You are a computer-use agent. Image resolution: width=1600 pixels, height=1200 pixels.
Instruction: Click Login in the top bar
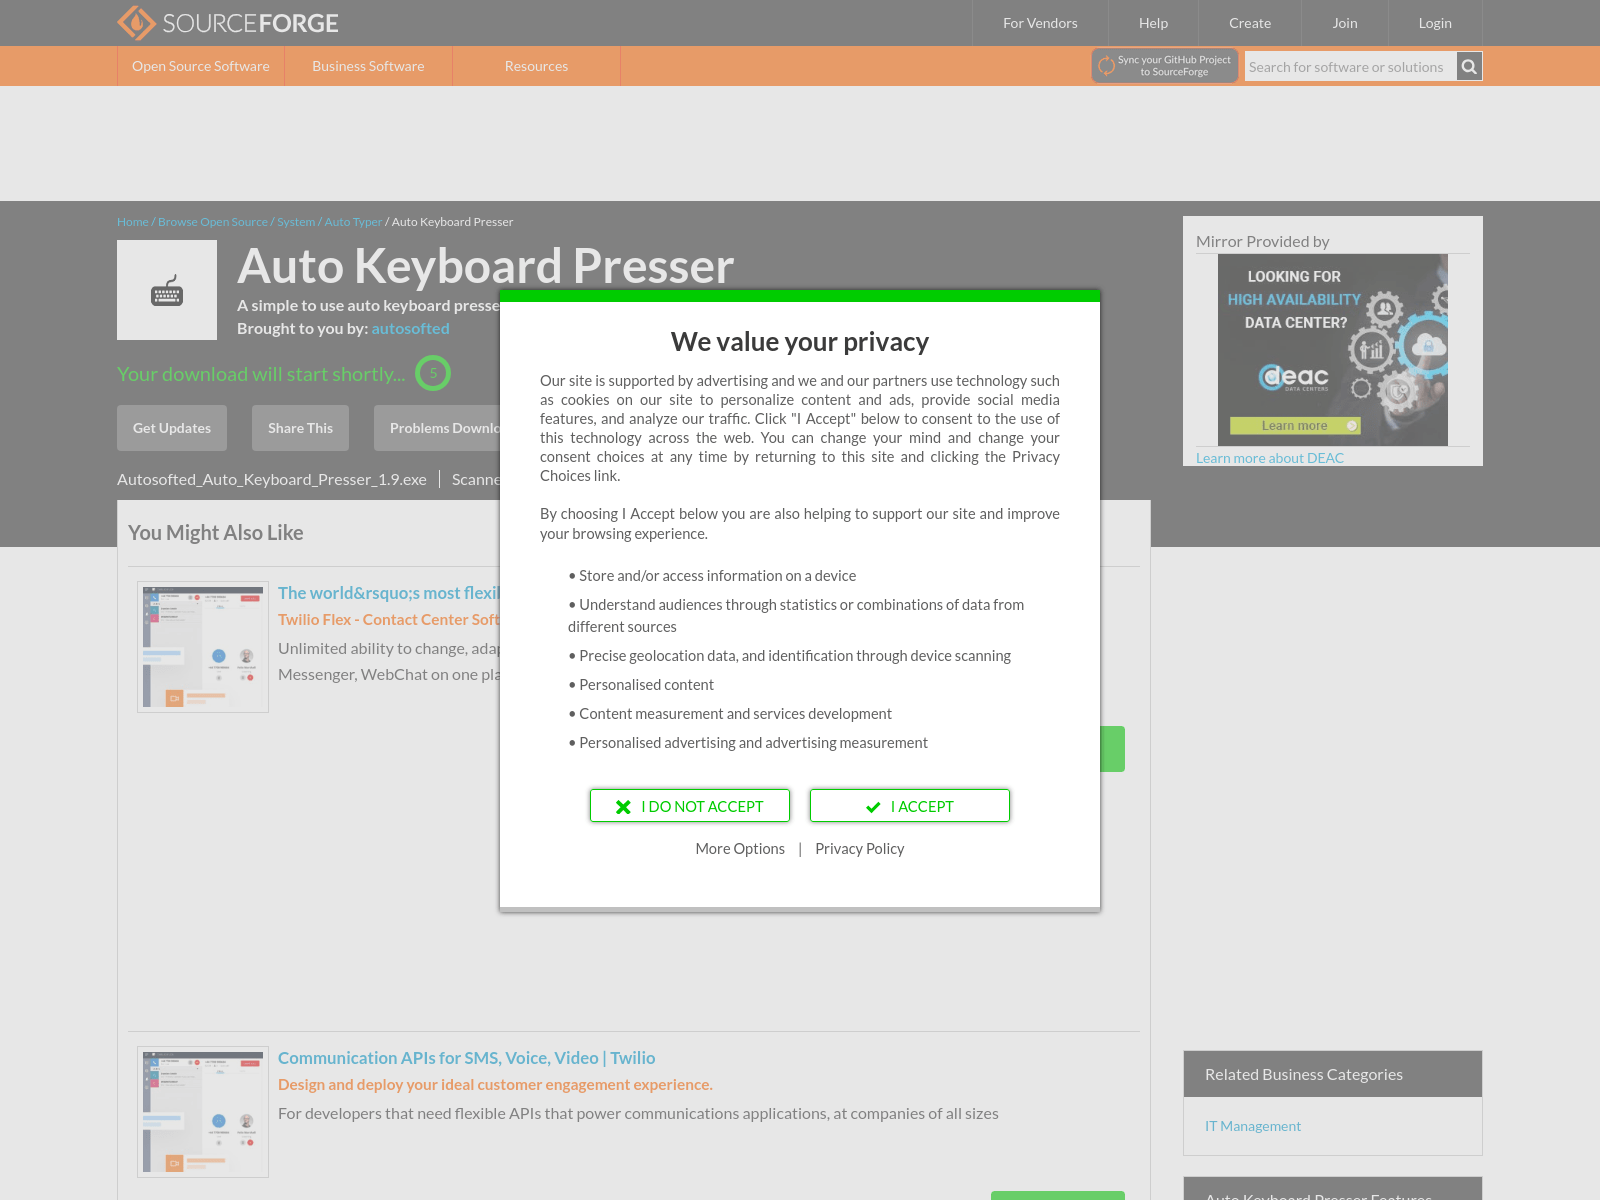1435,23
